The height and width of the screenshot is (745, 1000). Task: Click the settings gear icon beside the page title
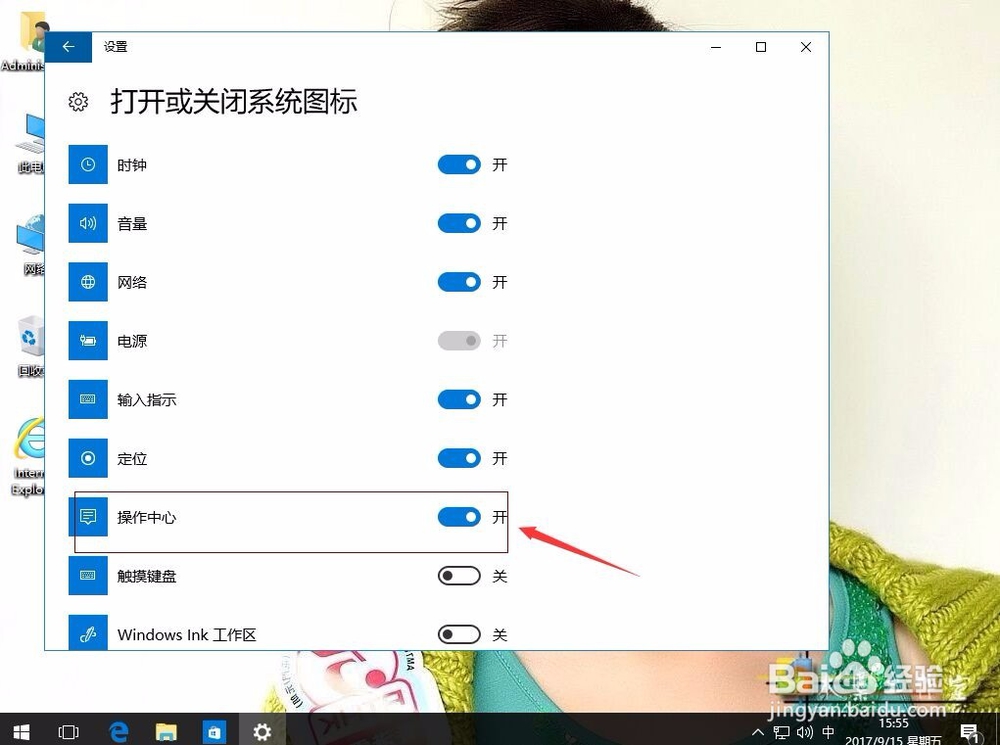[79, 101]
